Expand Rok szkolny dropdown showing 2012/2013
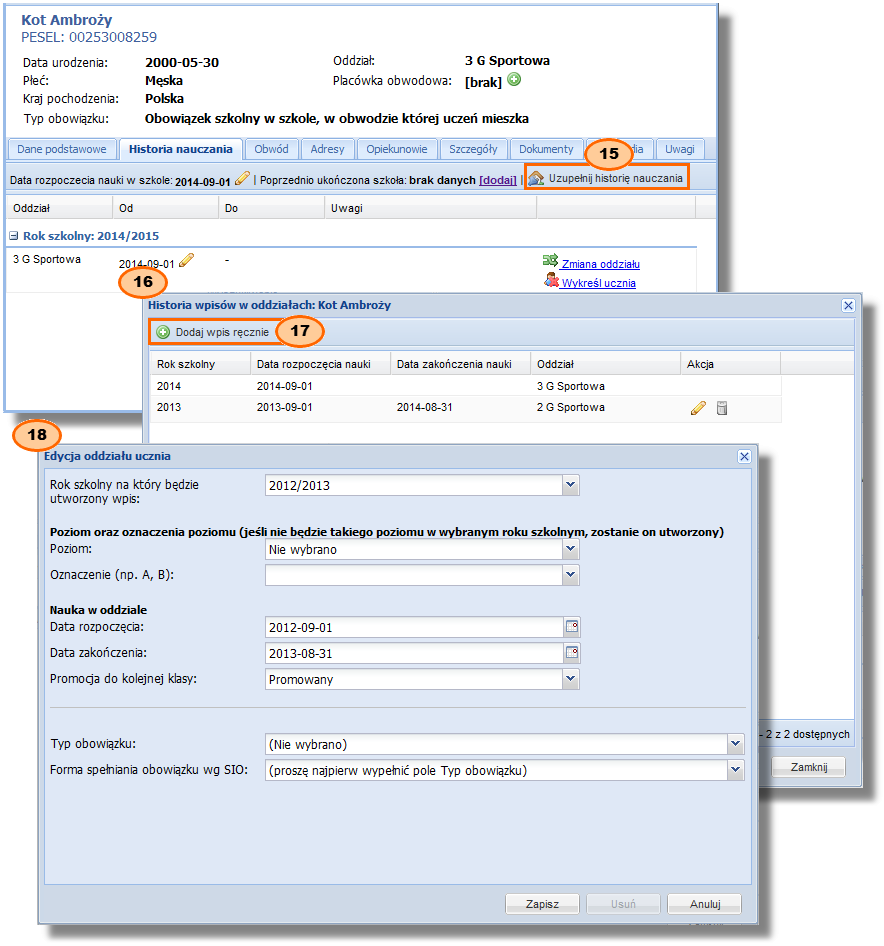 570,485
